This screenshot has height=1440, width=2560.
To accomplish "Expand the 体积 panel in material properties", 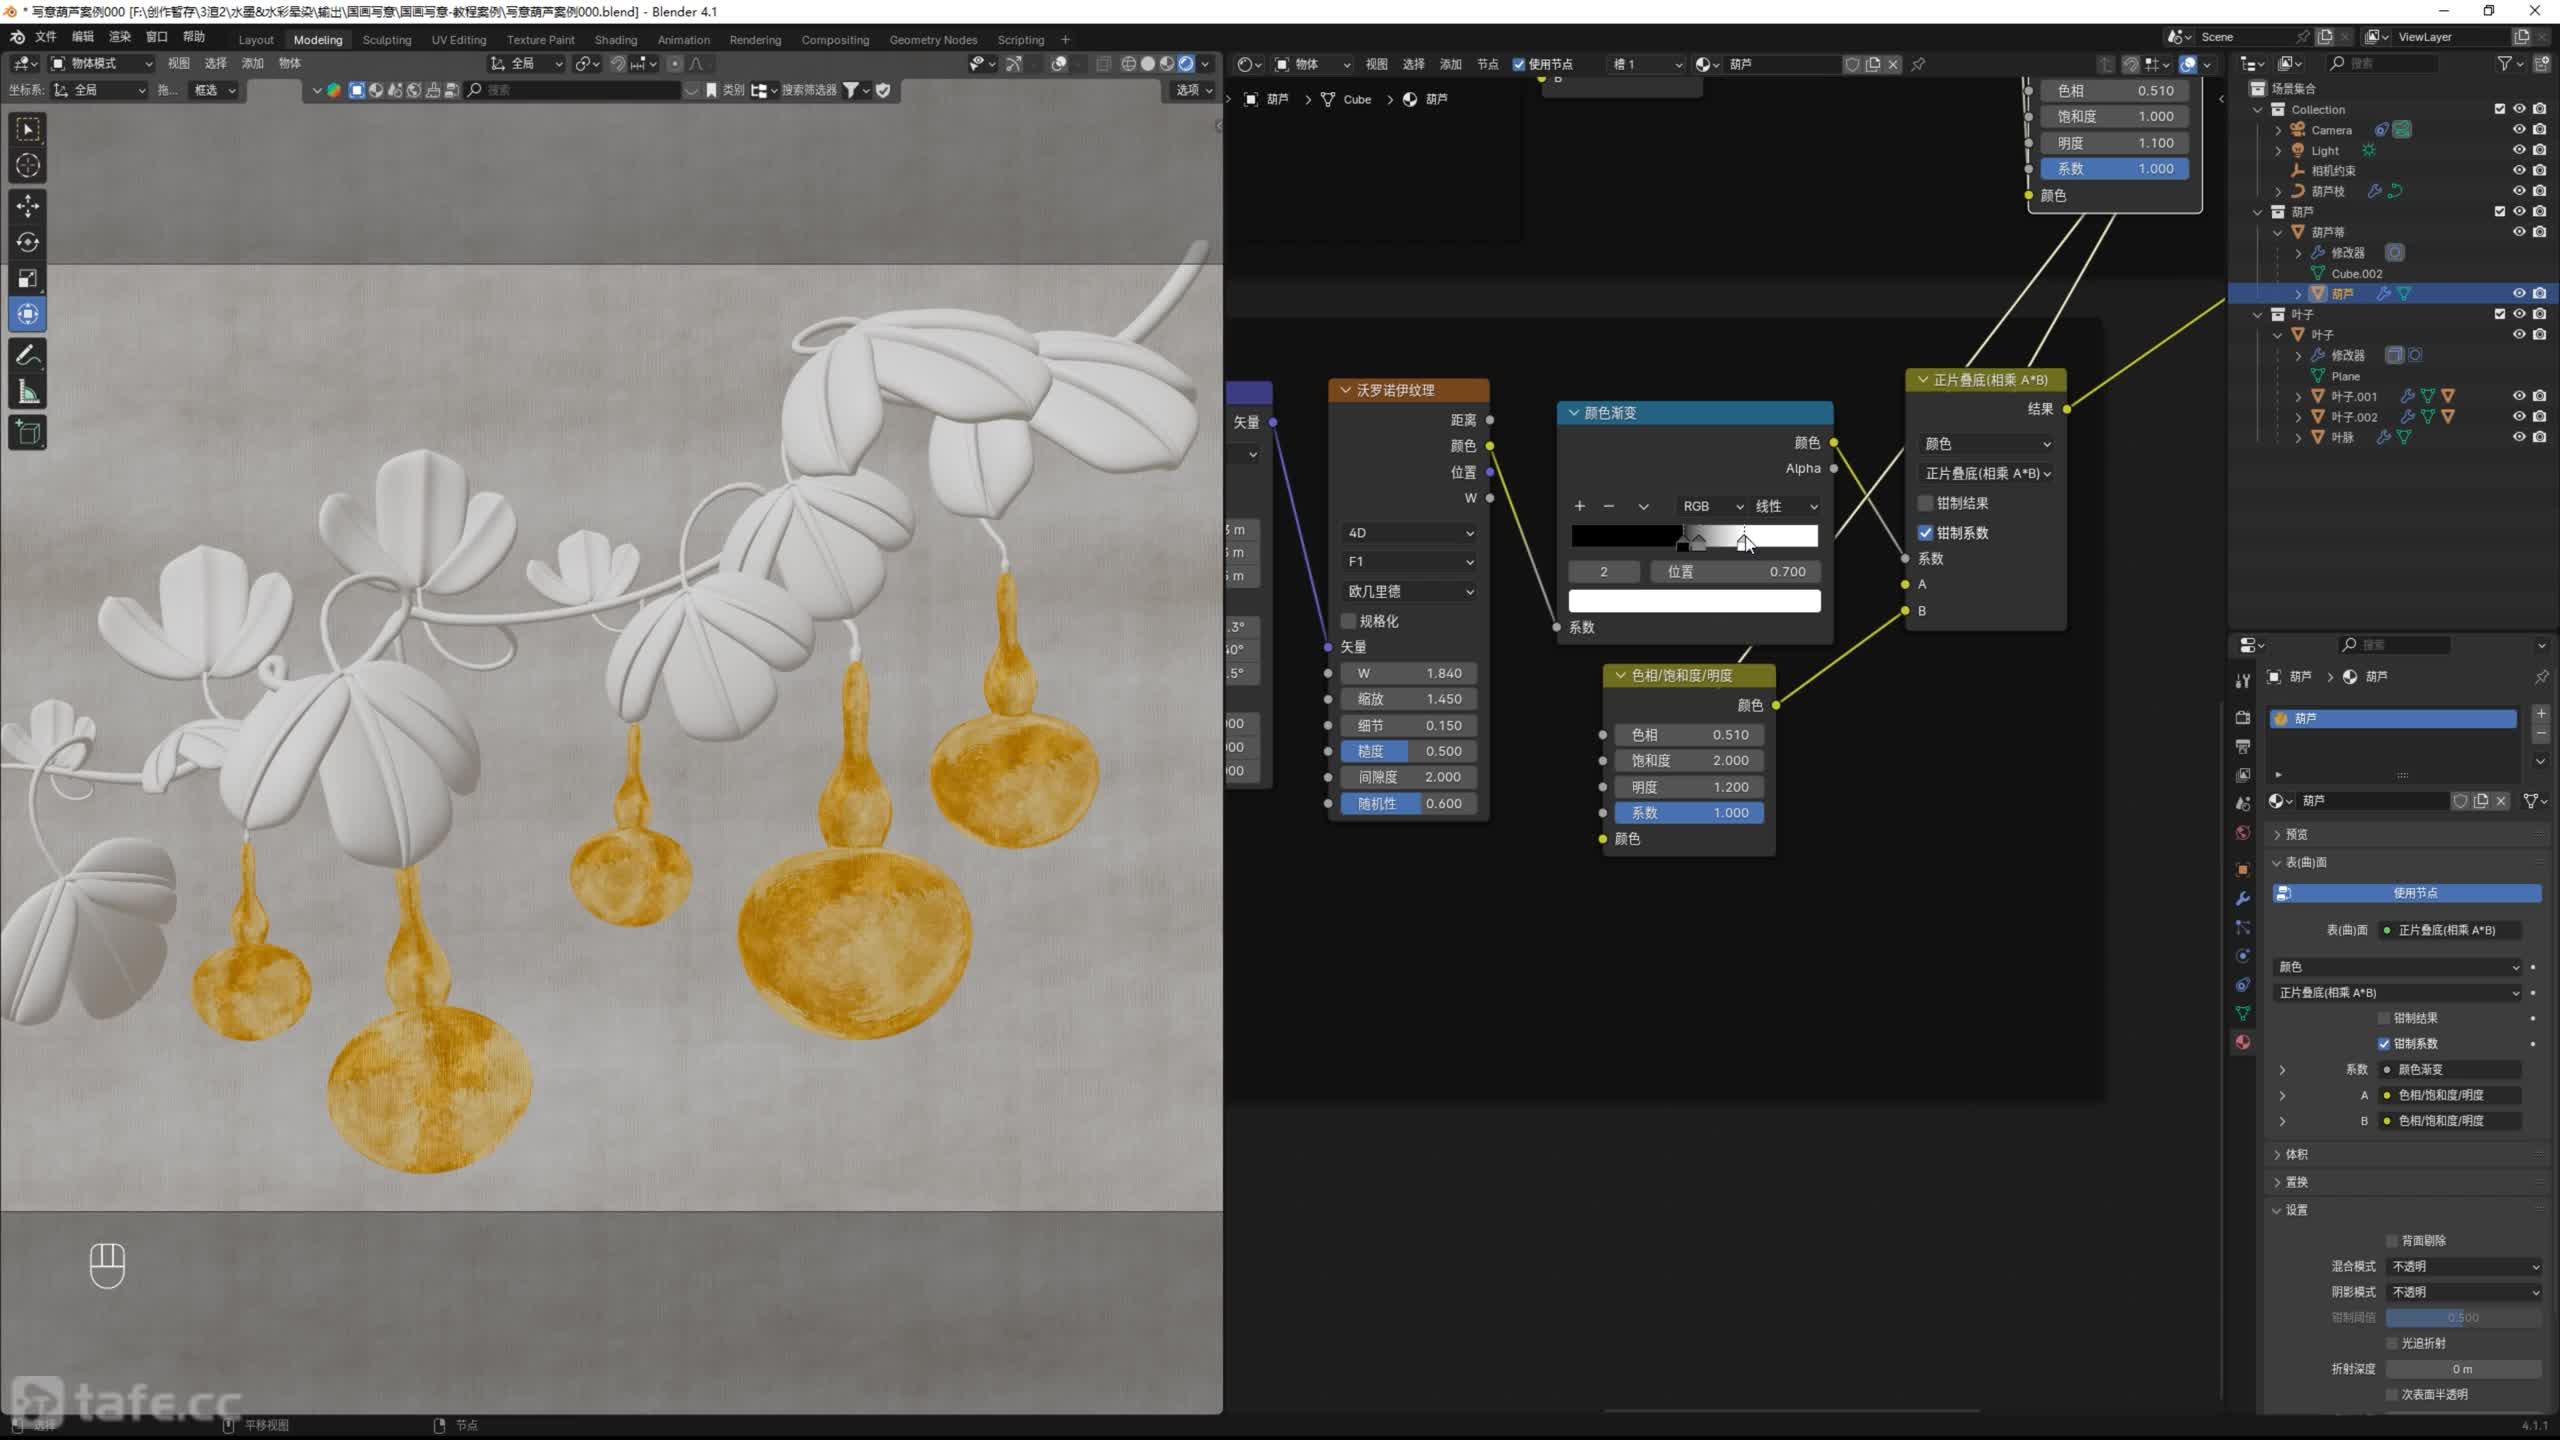I will [2296, 1154].
